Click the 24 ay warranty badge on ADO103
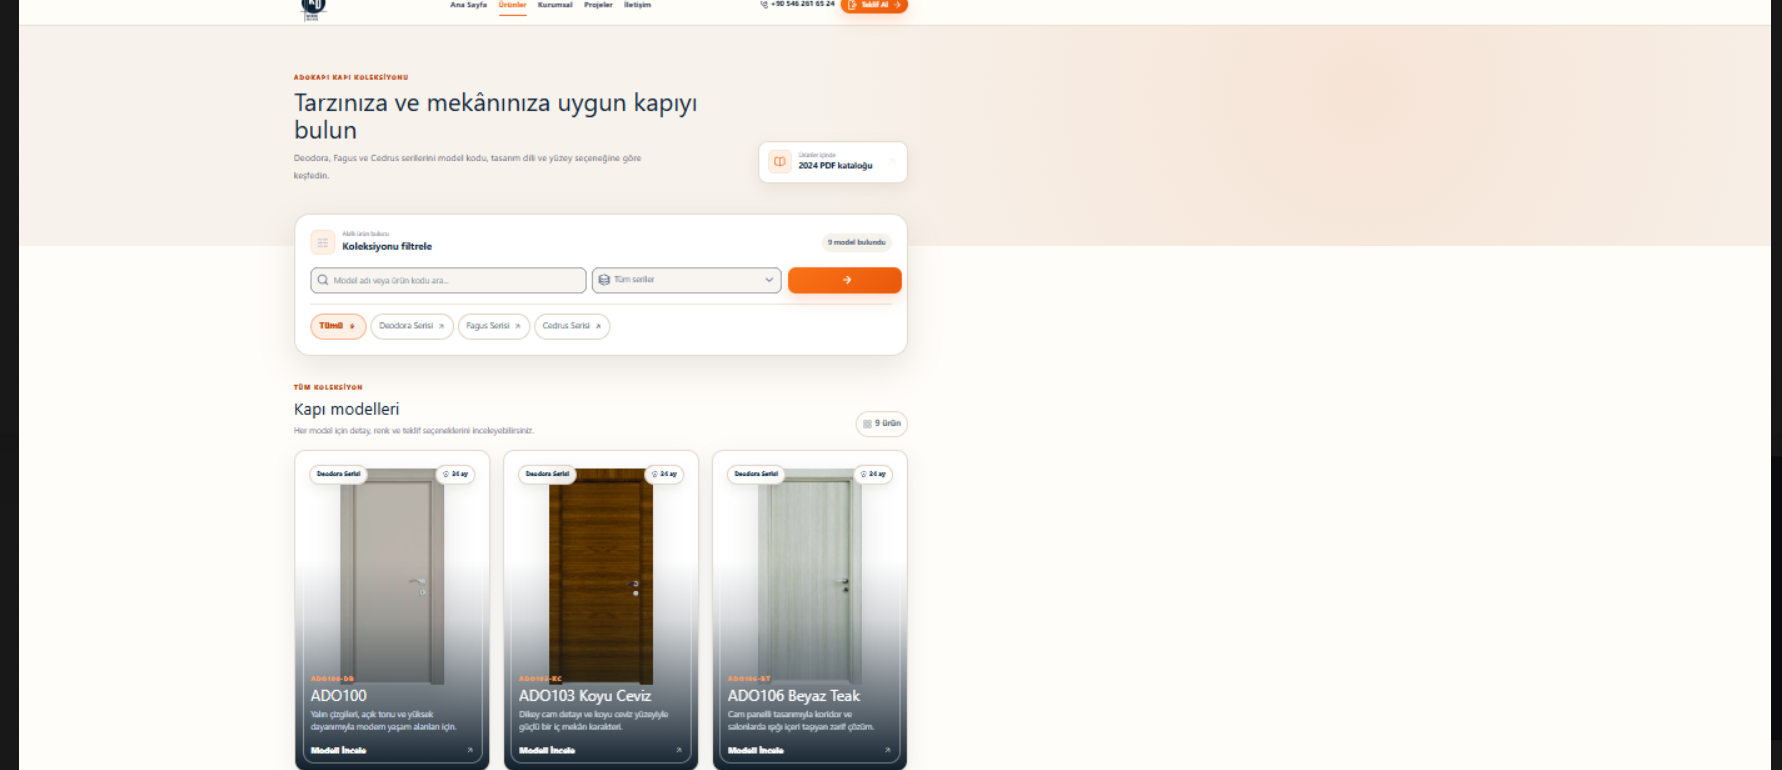1782x770 pixels. coord(664,474)
